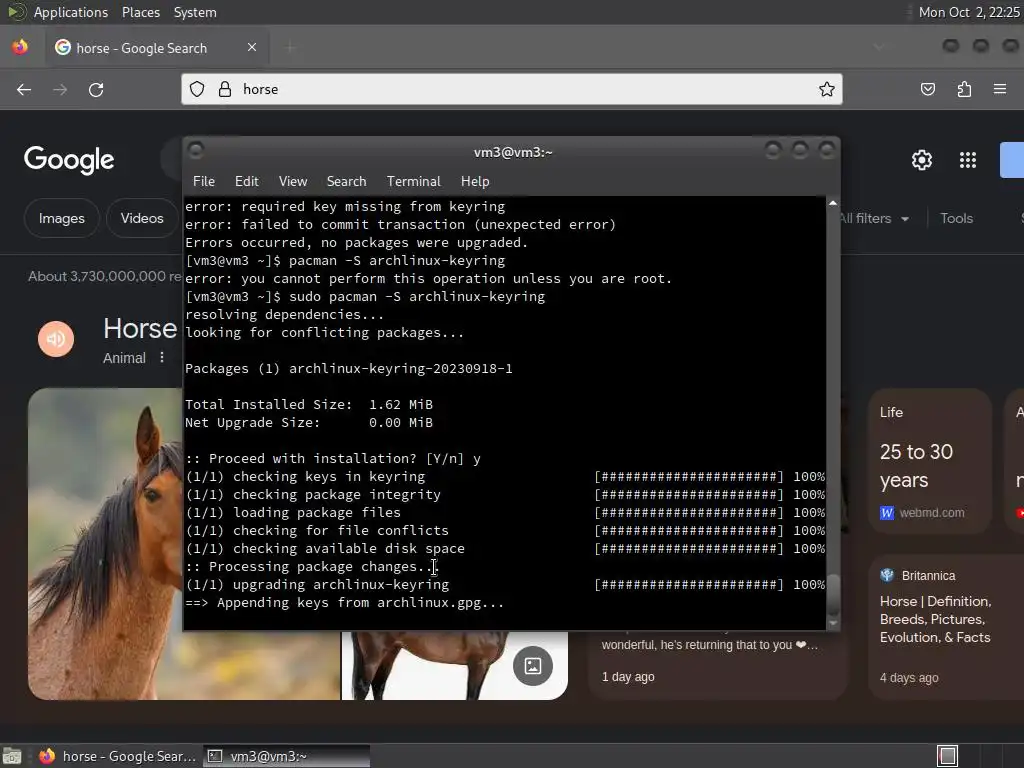This screenshot has height=768, width=1024.
Task: Select the Images search filter
Action: [61, 218]
